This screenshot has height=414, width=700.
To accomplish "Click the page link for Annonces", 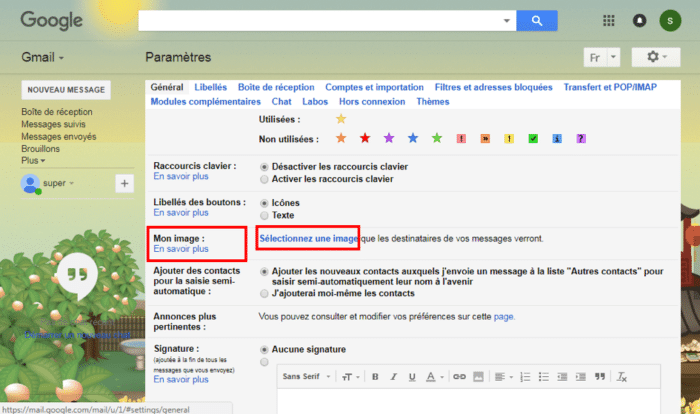I will 503,317.
